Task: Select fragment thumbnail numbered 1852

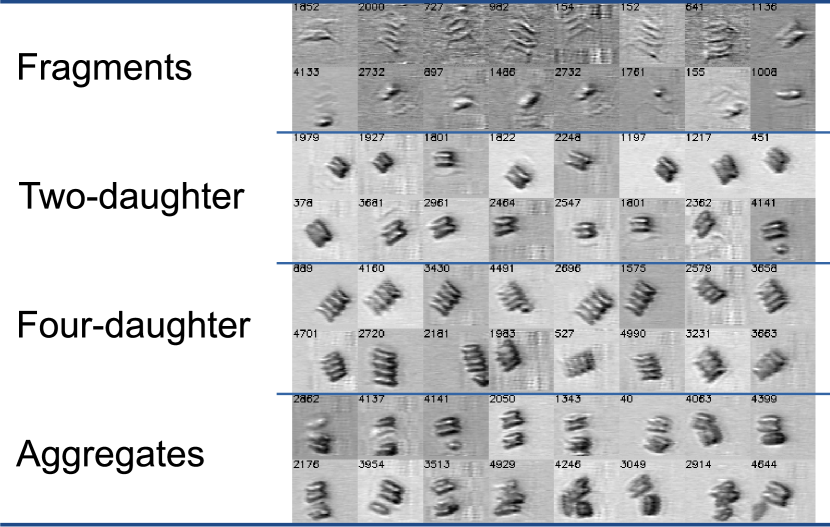Action: [325, 34]
